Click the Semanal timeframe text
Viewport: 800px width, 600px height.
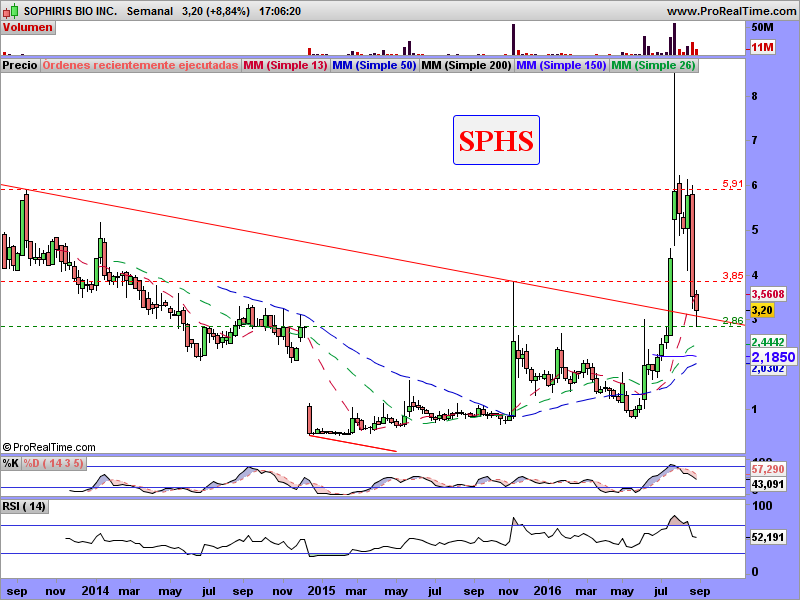point(149,11)
